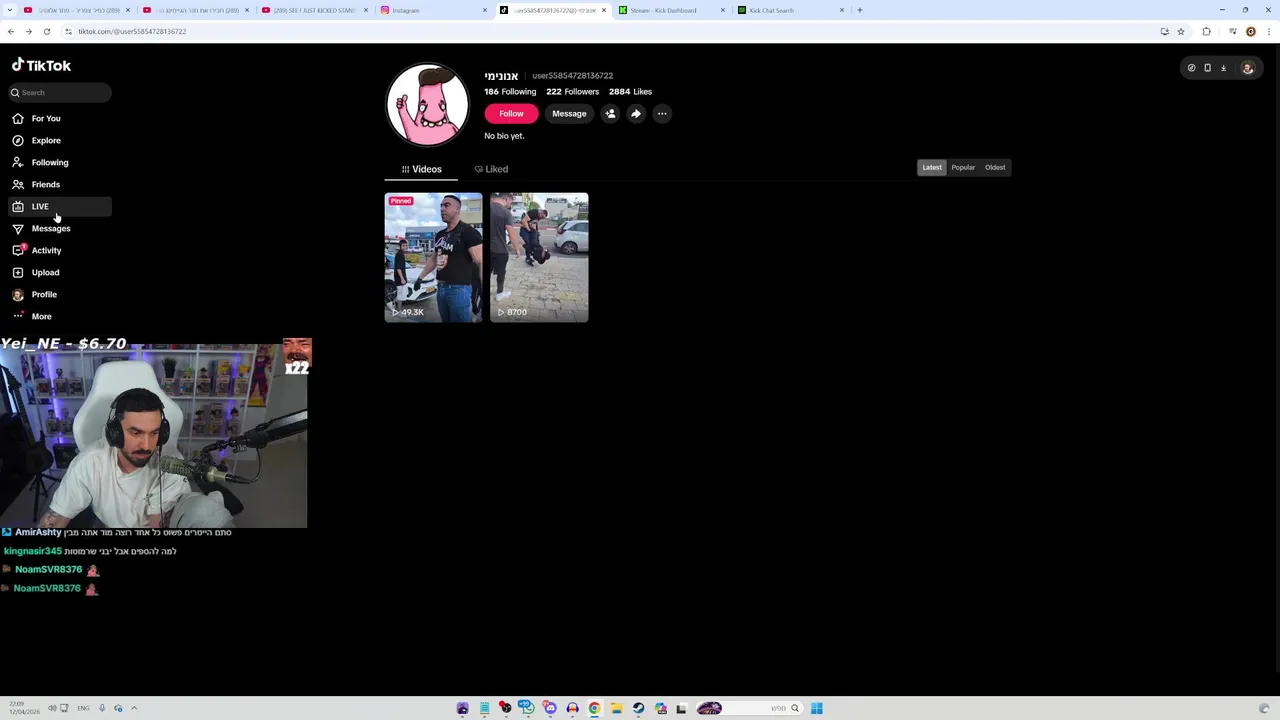
Task: Reload the TikTok page
Action: point(46,31)
